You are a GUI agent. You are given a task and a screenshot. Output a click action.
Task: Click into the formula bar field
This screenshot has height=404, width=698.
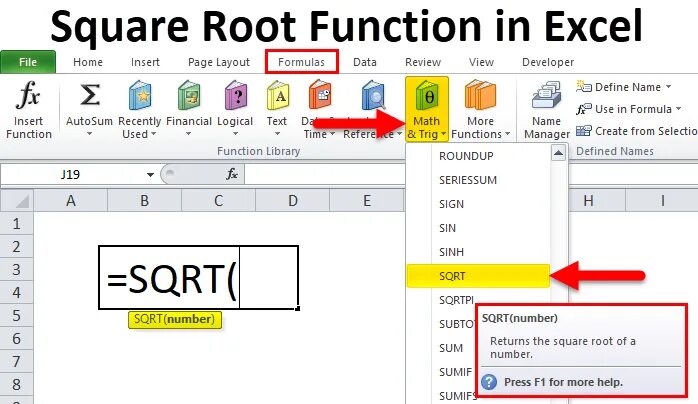click(325, 174)
